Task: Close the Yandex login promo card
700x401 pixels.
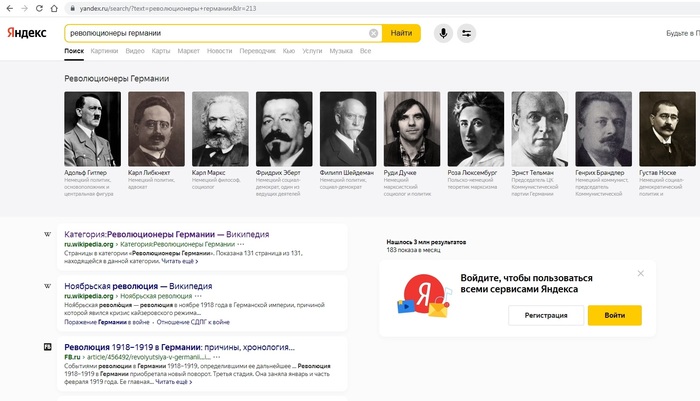Action: tap(641, 273)
